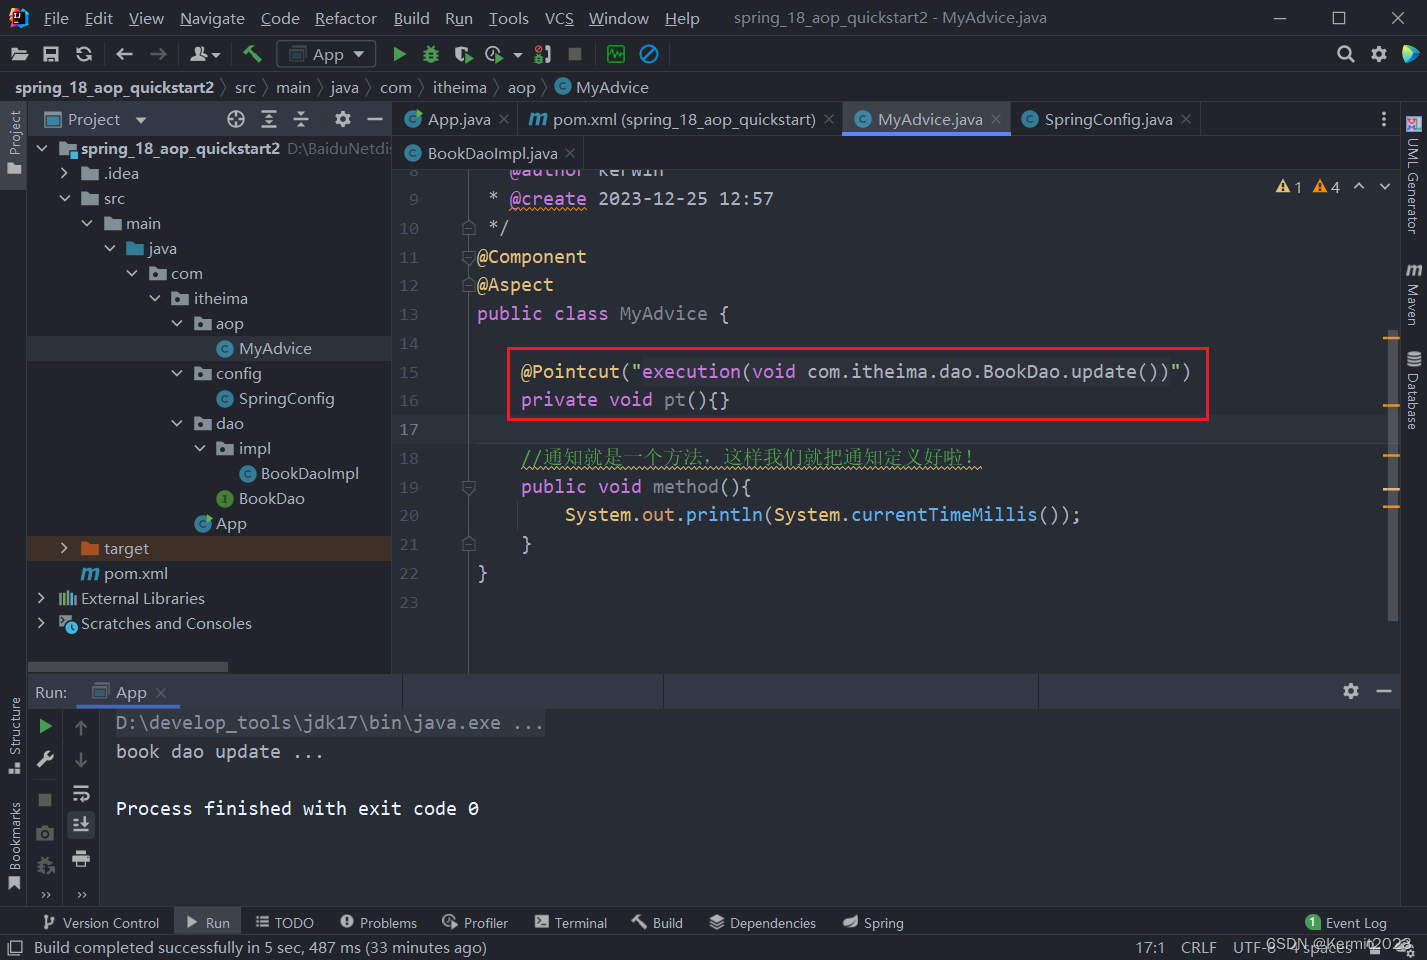Expand the .idea folder
This screenshot has height=960, width=1427.
click(x=64, y=173)
